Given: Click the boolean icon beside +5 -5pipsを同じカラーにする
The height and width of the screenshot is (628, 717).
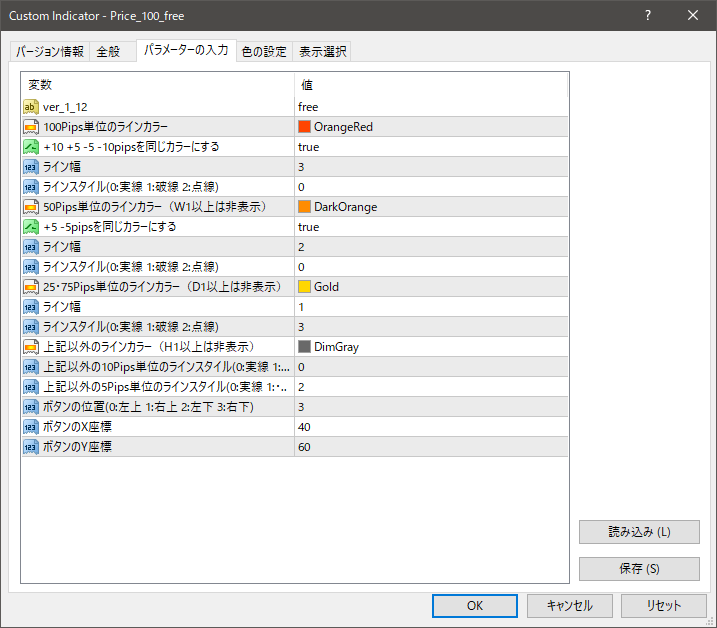Looking at the screenshot, I should (30, 226).
